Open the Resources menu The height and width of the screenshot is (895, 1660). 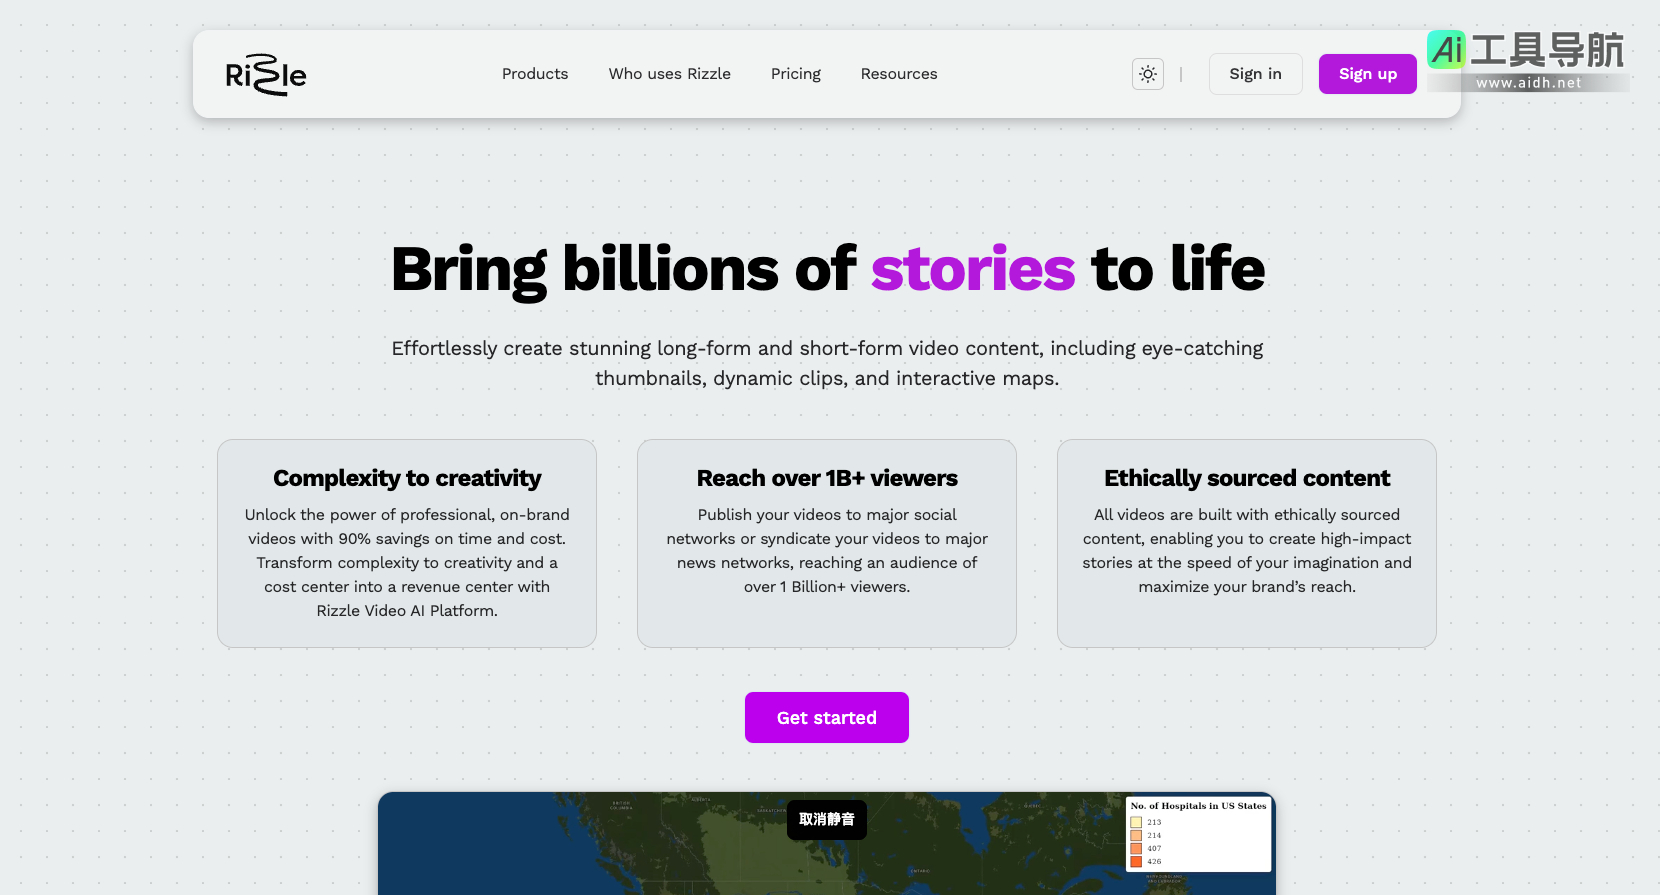pos(899,74)
